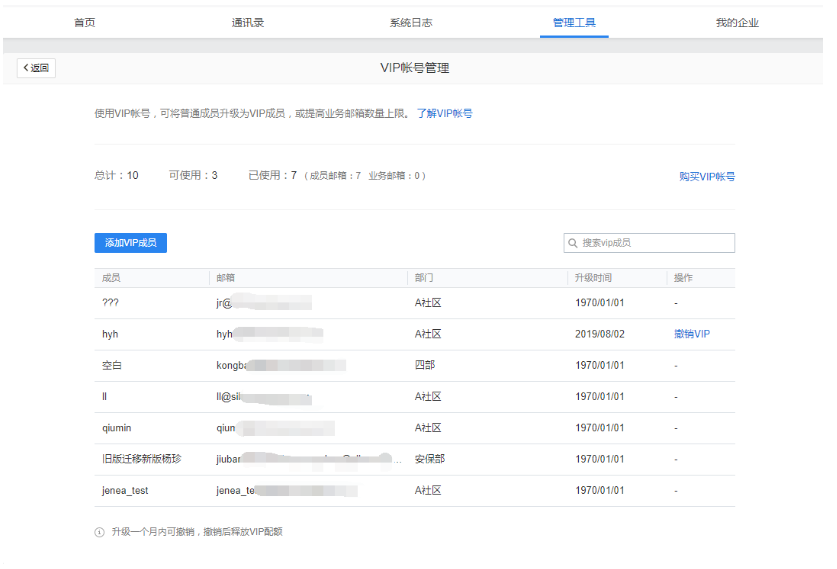This screenshot has height=569, width=837.
Task: Click the info icon beside the upgrade note
Action: (99, 532)
